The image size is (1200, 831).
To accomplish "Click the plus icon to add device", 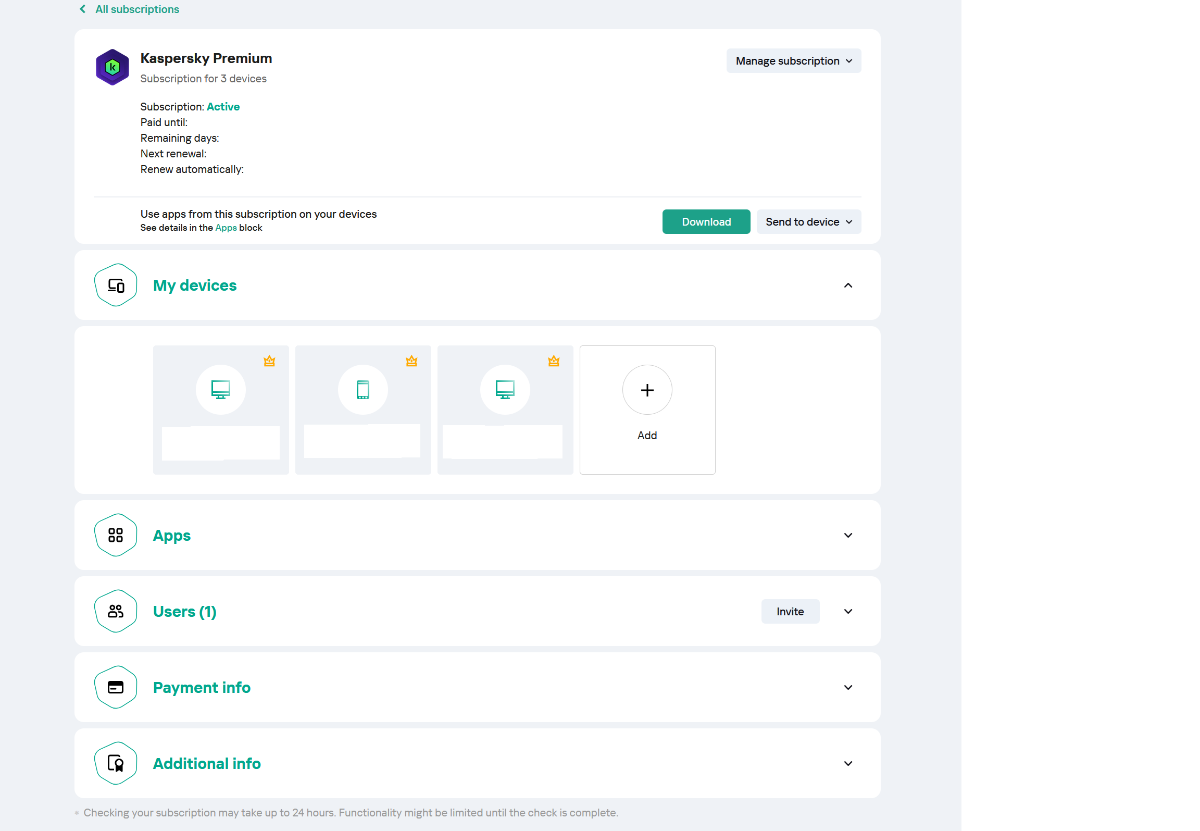I will point(647,390).
